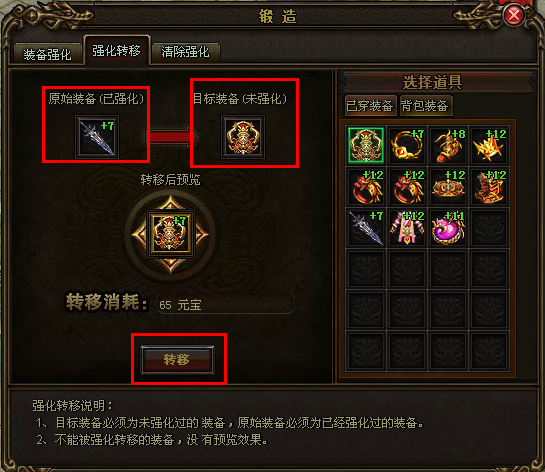Select the +7 sword in inventory grid

366,227
